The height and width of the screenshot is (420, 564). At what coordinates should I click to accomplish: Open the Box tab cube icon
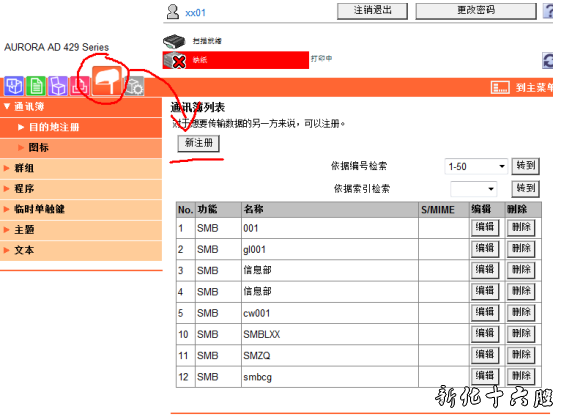click(x=58, y=86)
